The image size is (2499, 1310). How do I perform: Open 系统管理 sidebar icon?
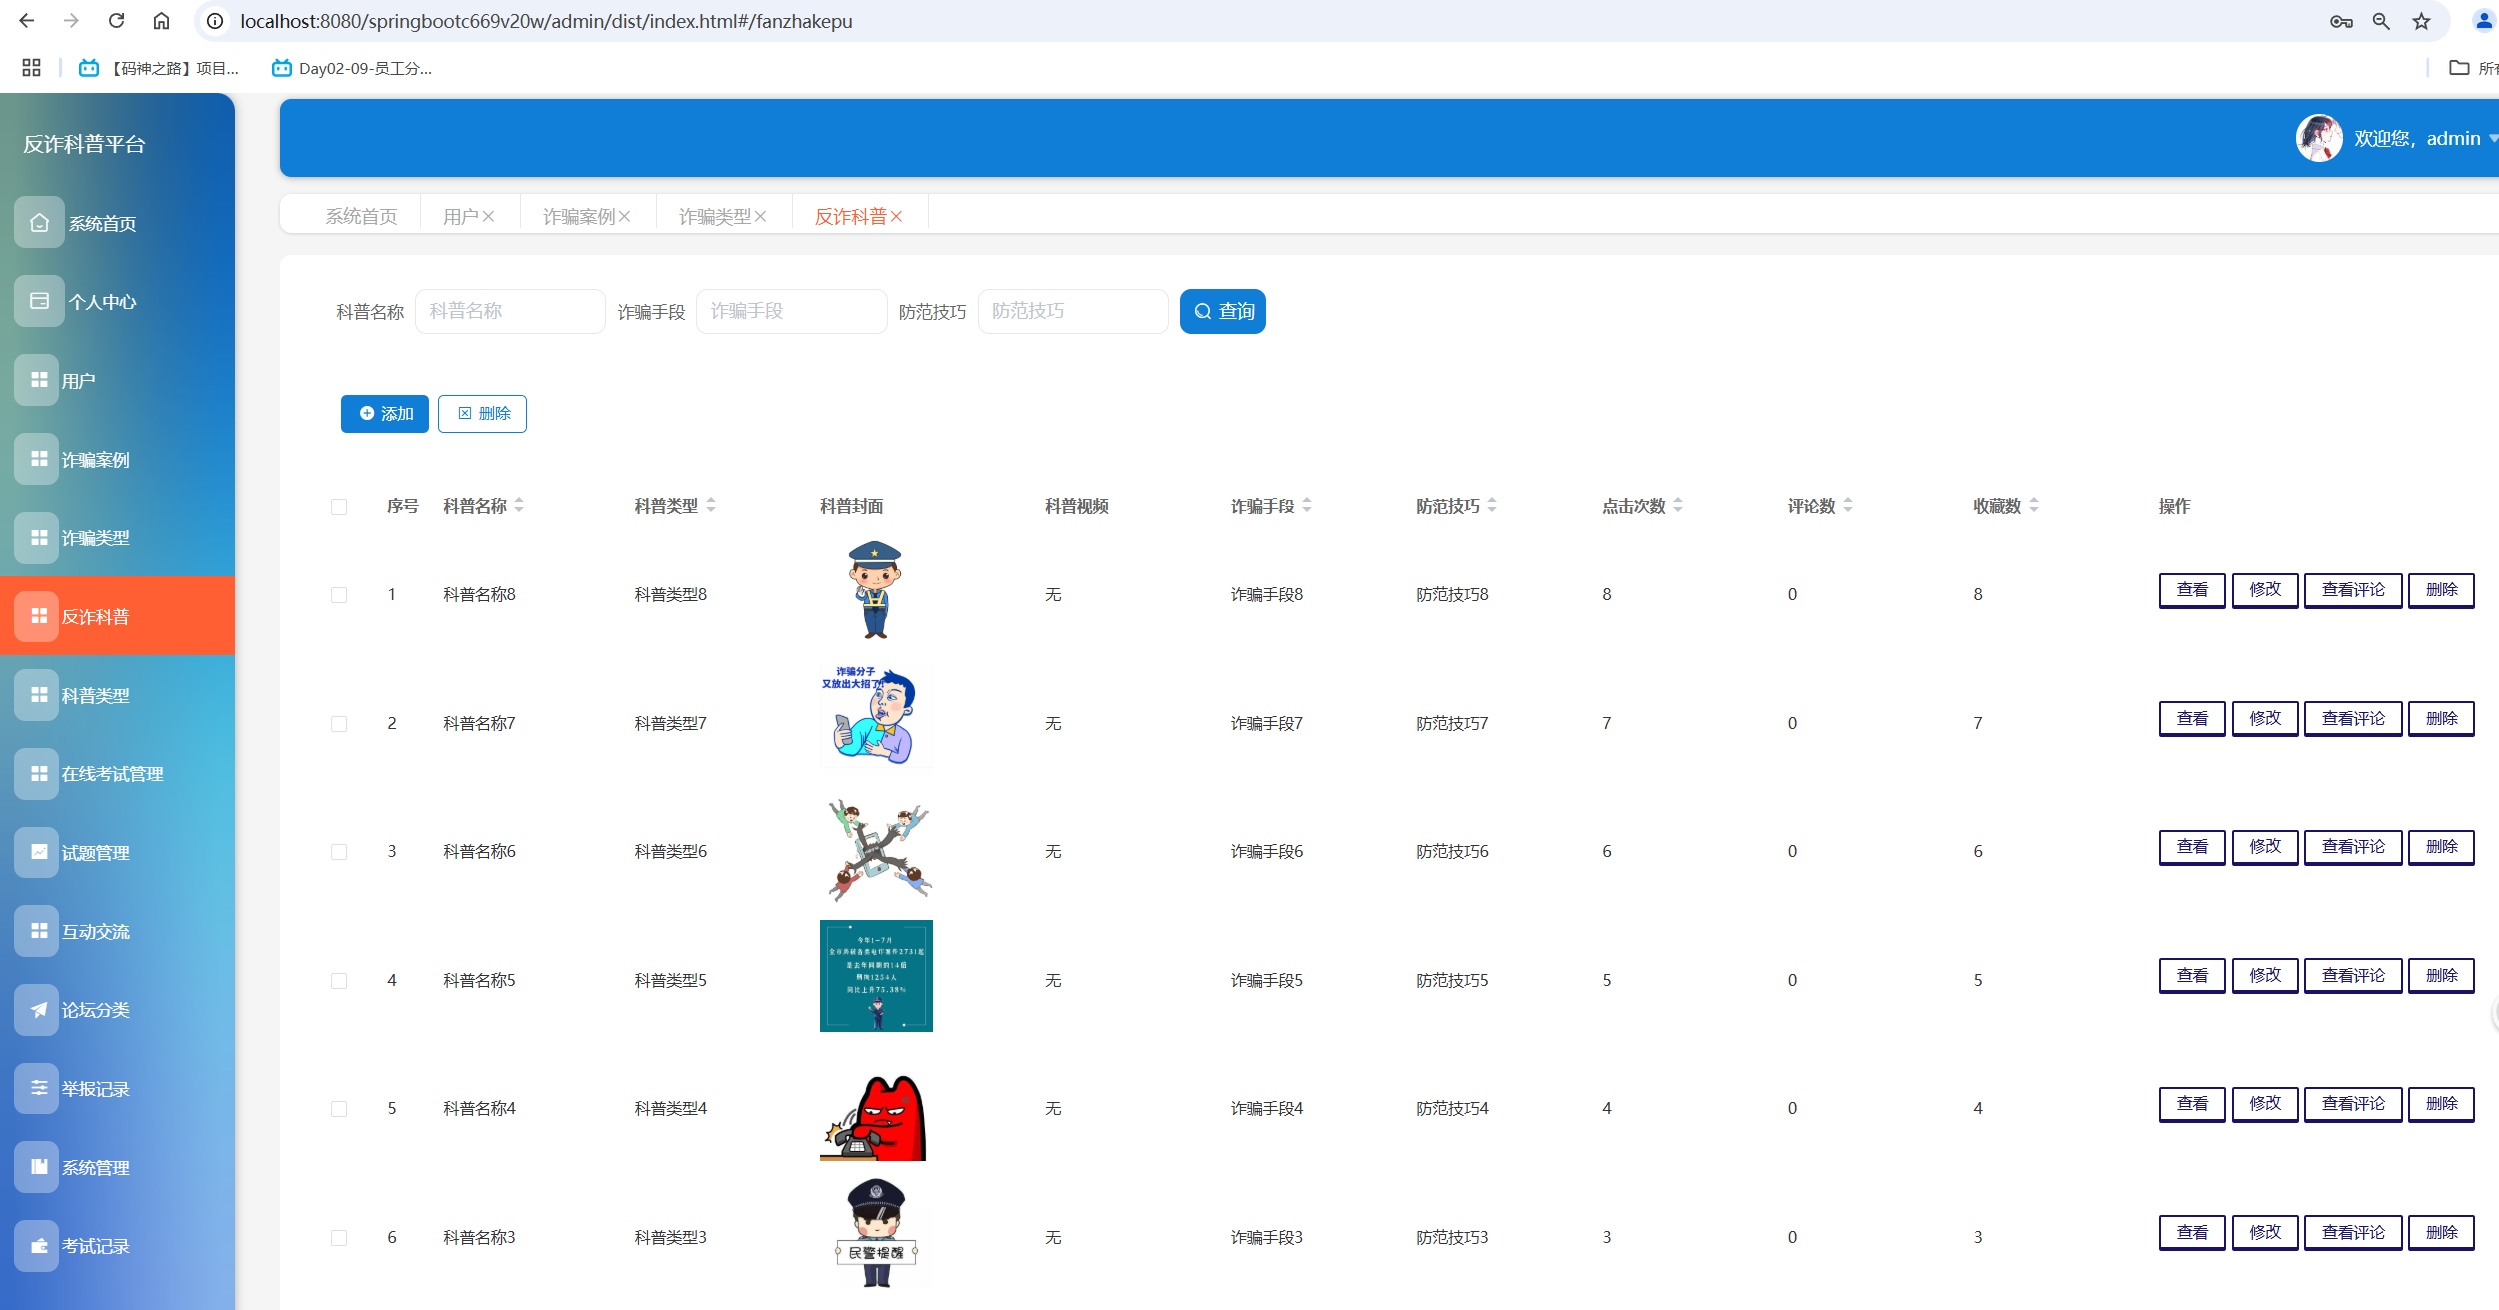(39, 1167)
